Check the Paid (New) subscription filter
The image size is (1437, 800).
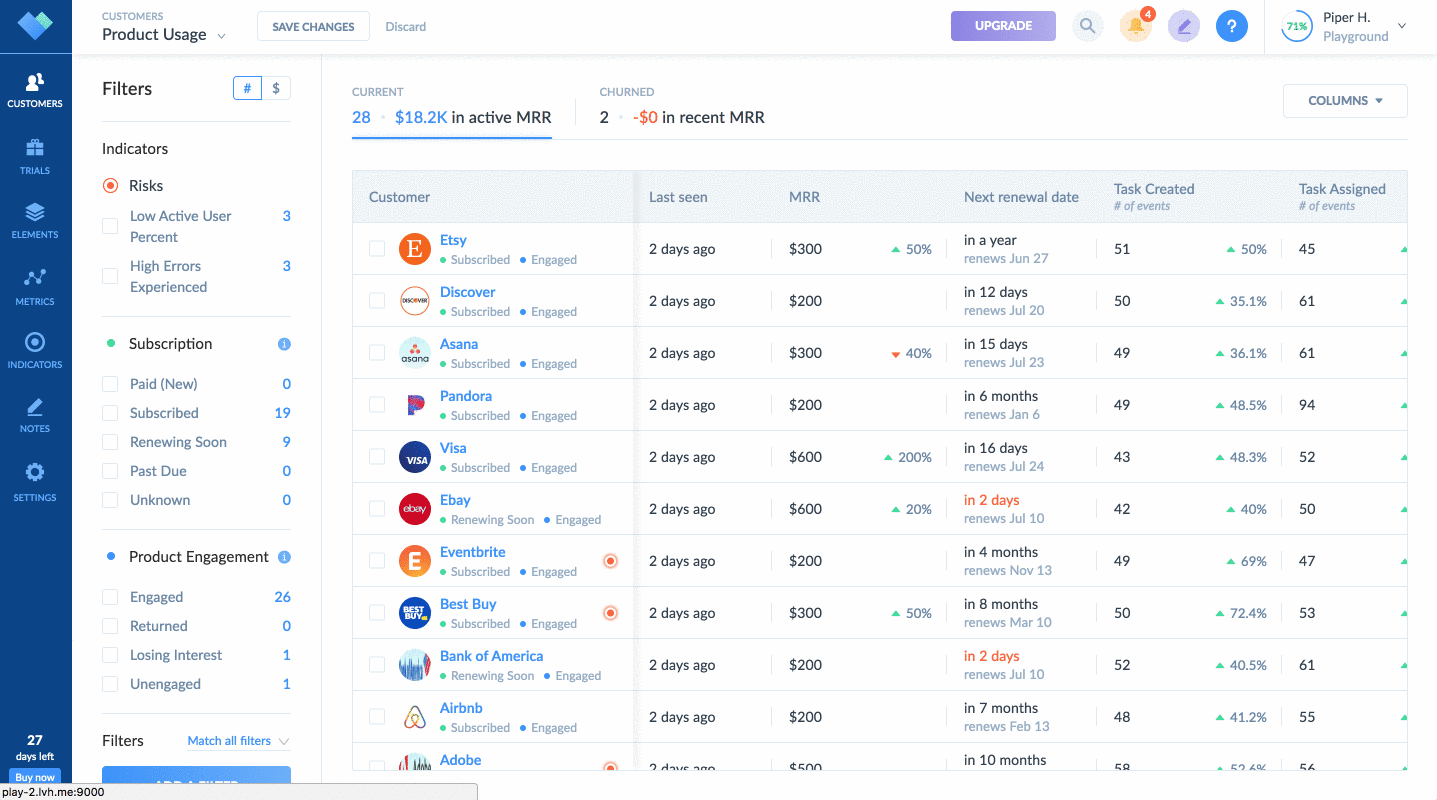click(x=110, y=384)
